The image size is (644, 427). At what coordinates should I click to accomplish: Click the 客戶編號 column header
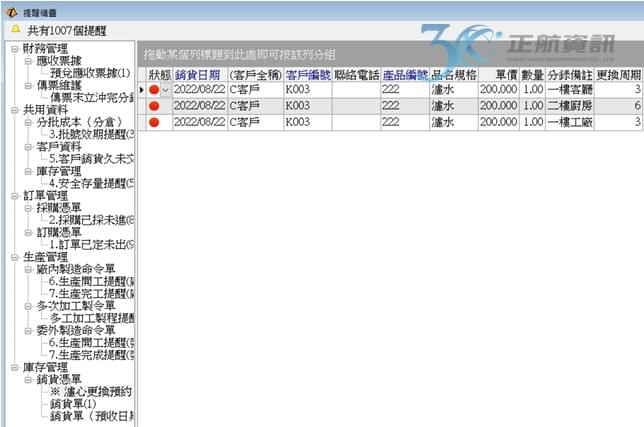307,74
